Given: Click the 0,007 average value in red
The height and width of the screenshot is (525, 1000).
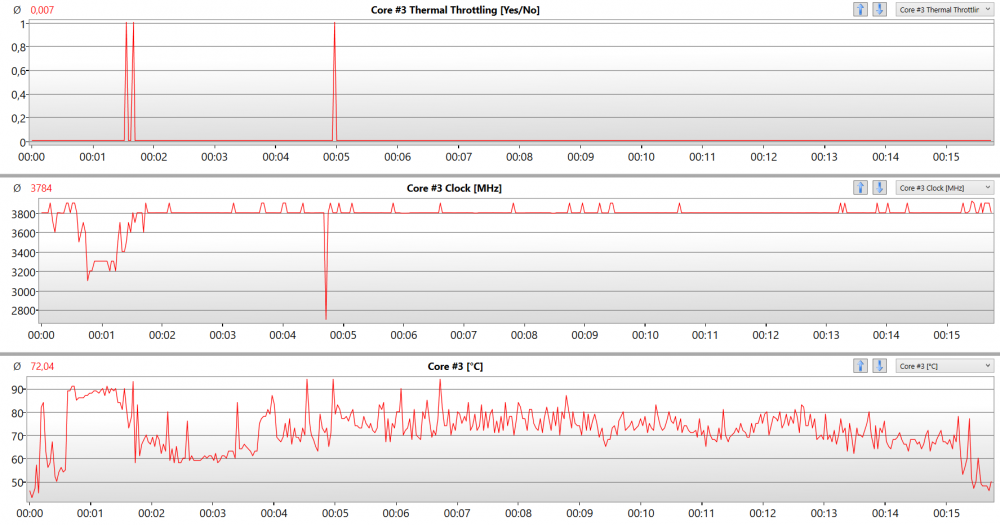Looking at the screenshot, I should click(43, 9).
